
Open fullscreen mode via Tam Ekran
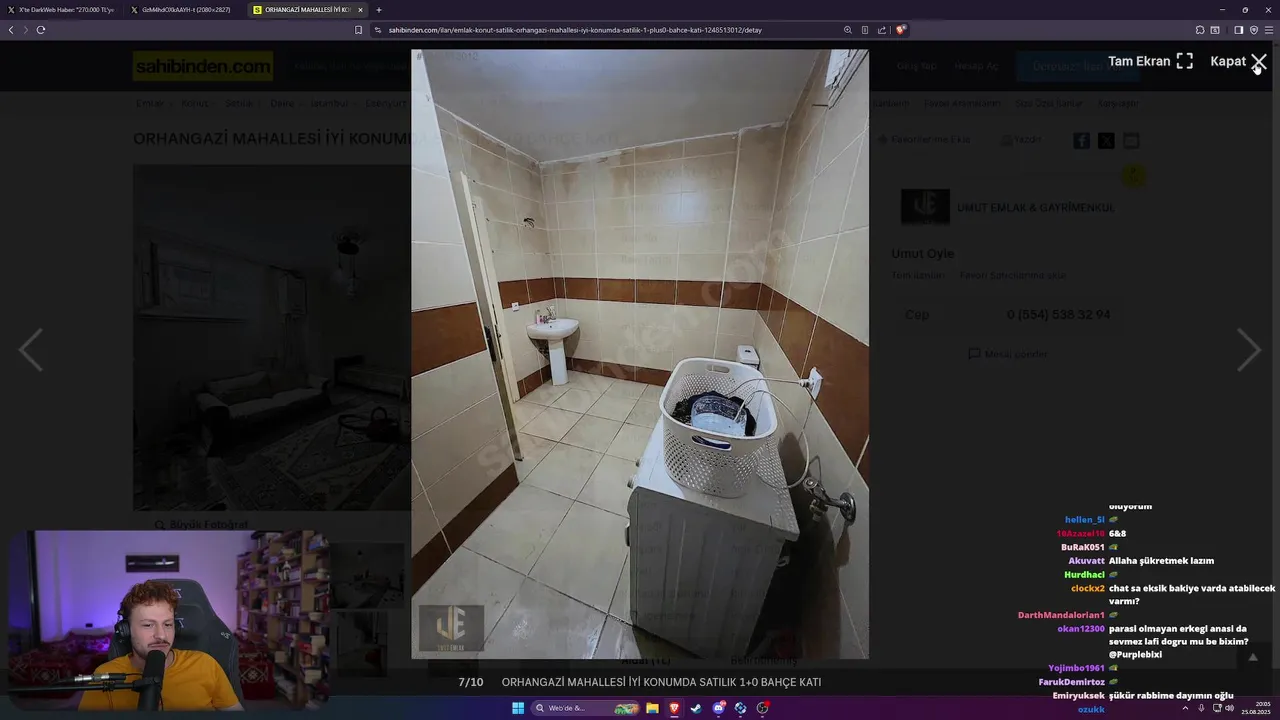1150,62
